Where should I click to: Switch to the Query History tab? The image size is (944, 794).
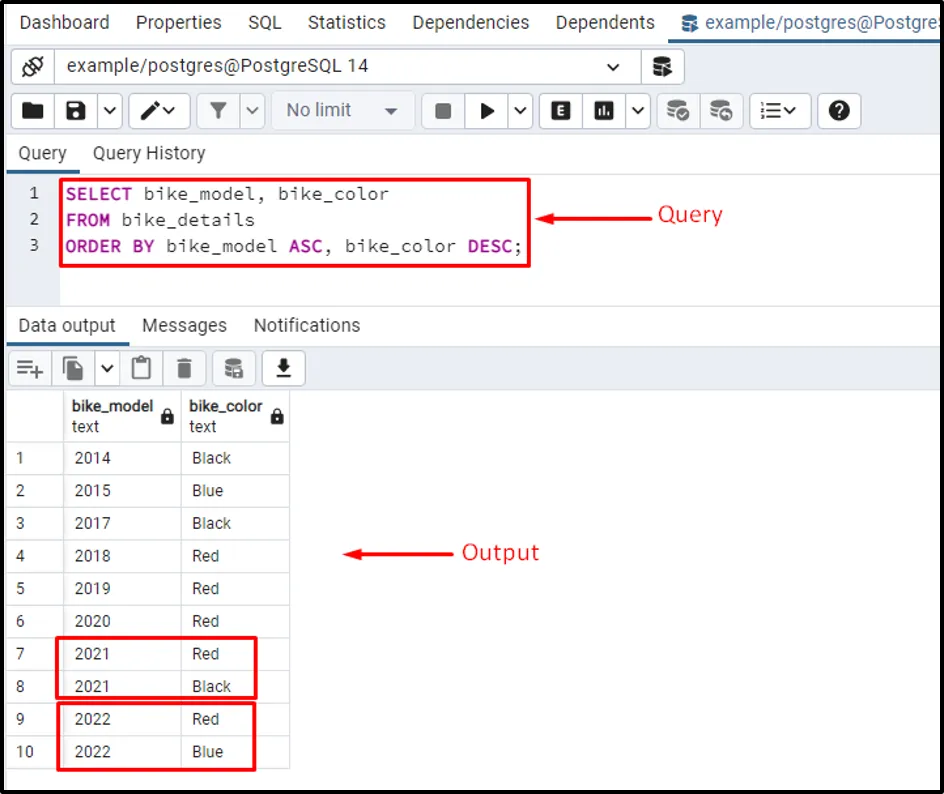(x=149, y=153)
